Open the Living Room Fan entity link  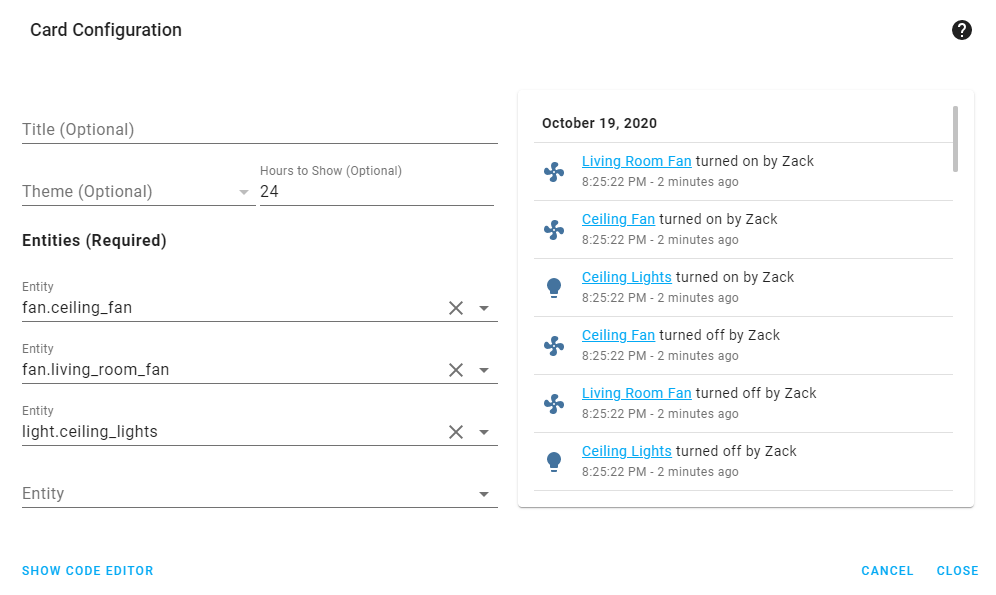(637, 161)
